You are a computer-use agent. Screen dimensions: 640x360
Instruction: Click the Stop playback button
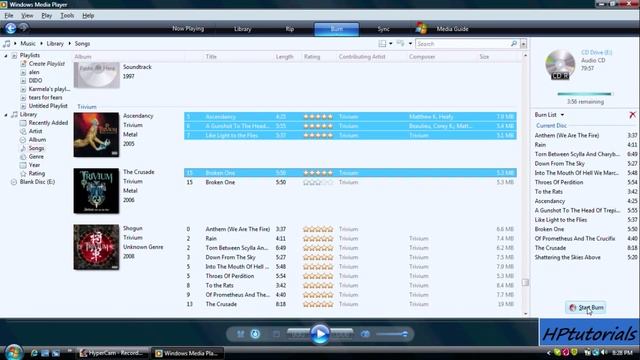(276, 334)
